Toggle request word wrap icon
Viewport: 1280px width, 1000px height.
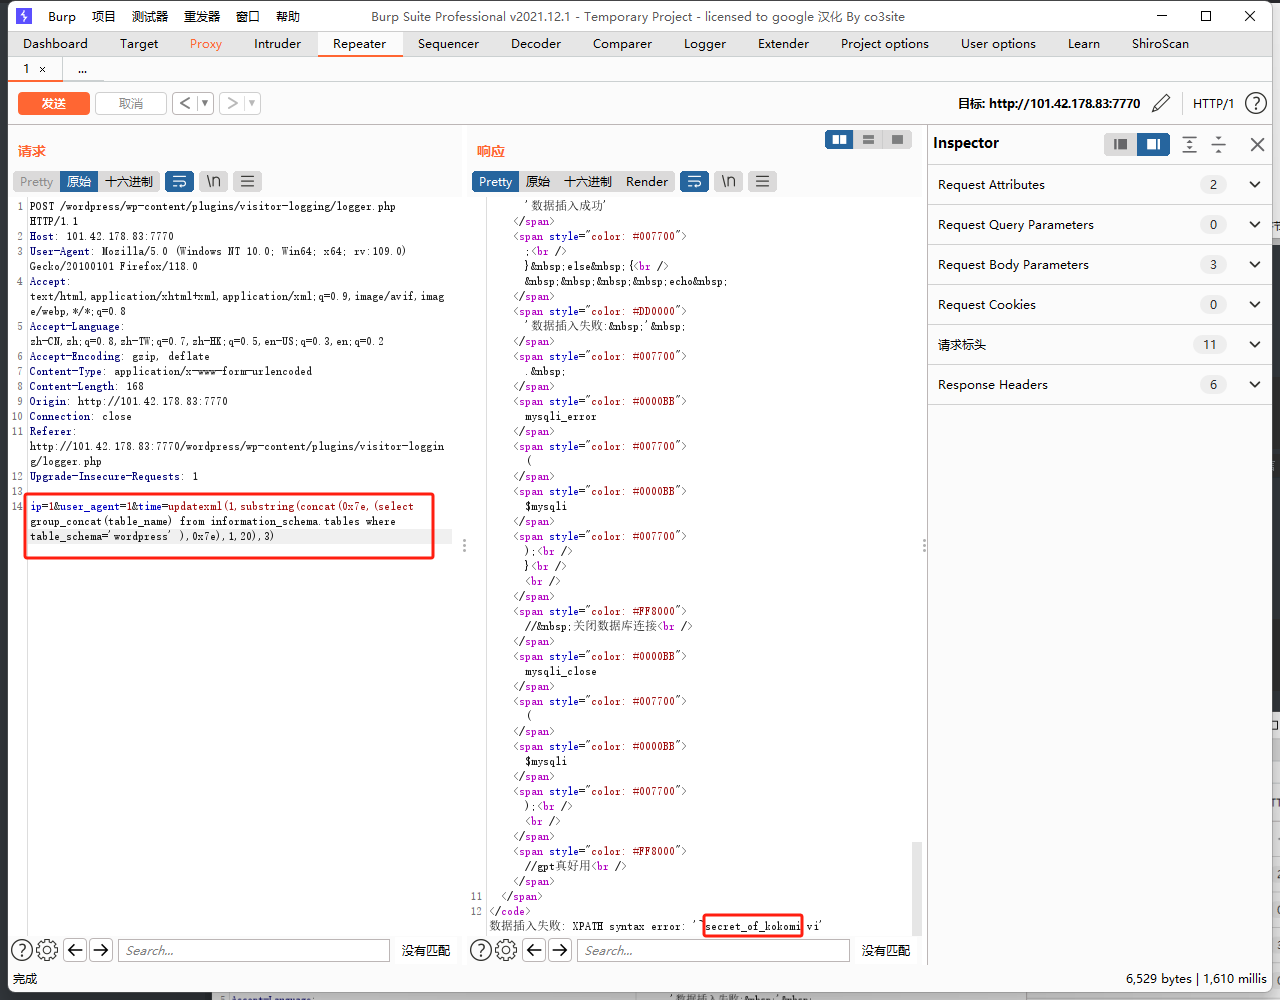[x=180, y=181]
